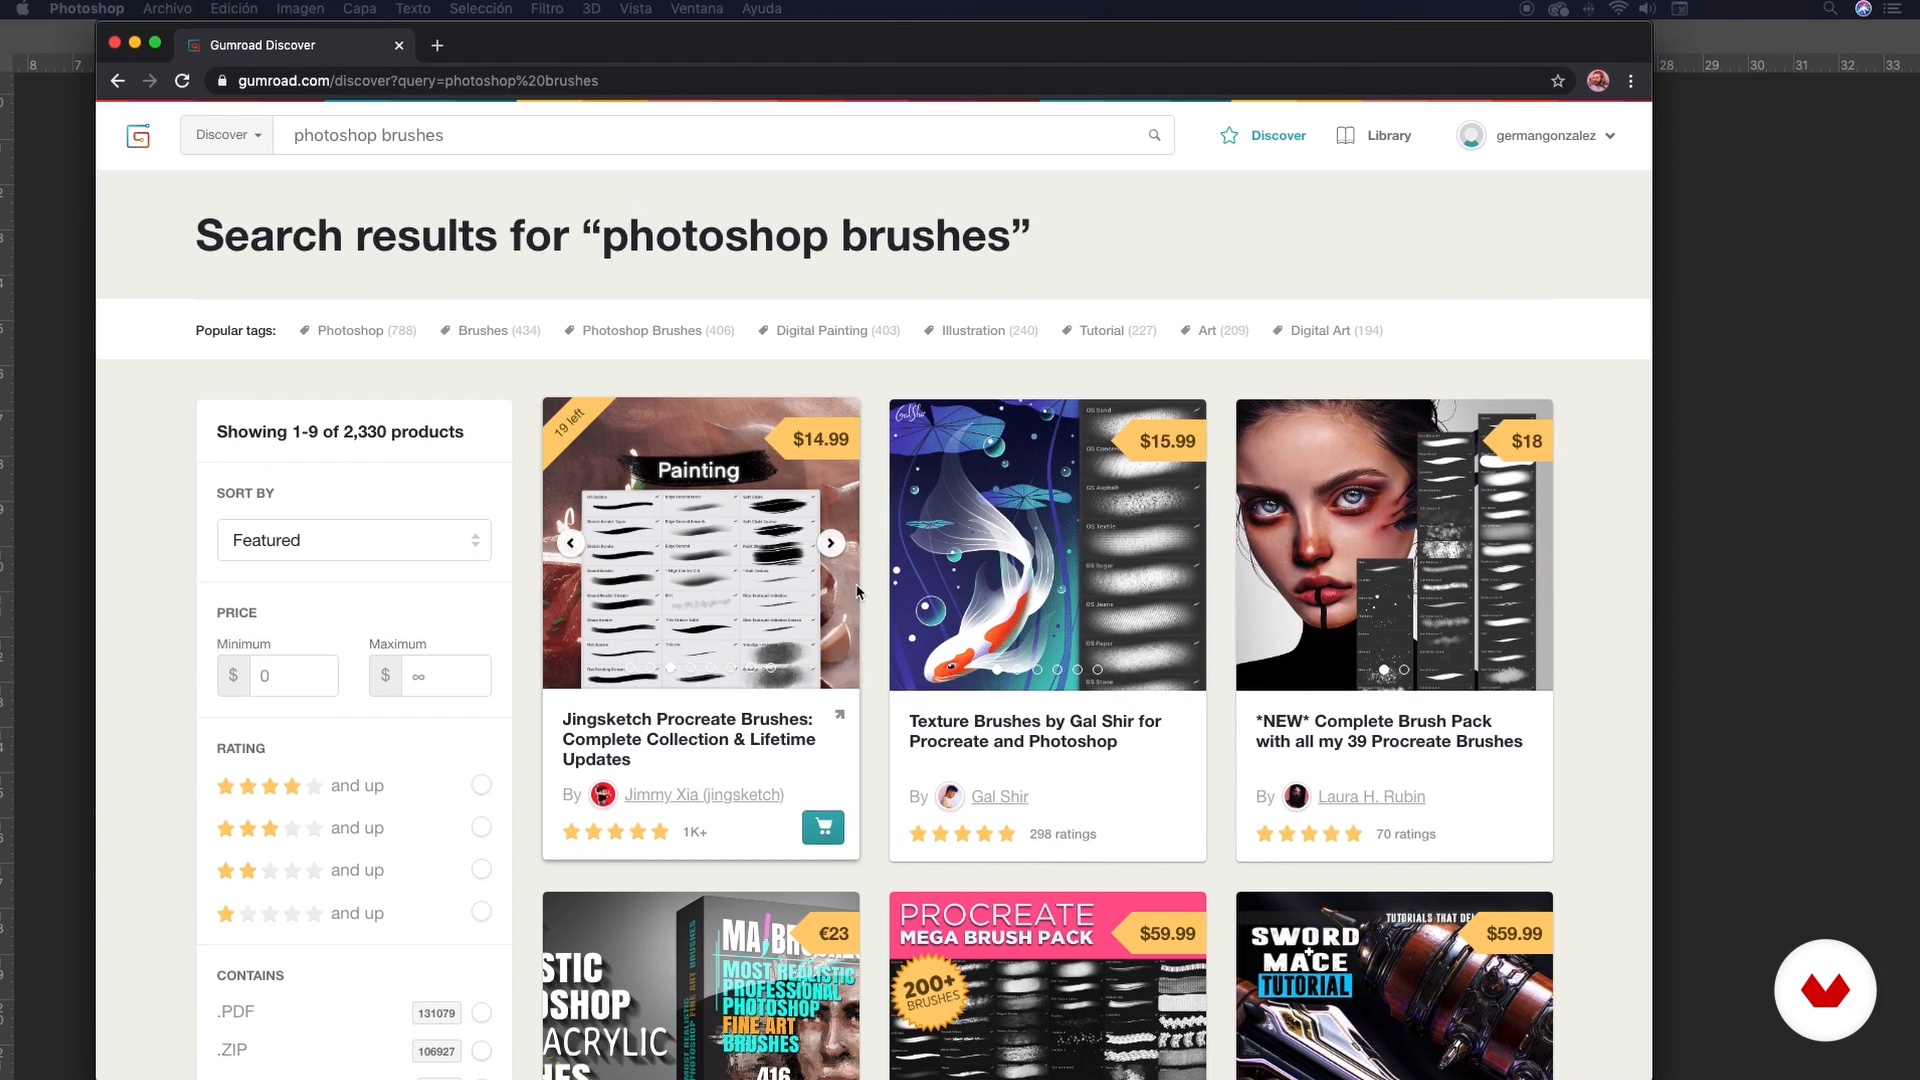This screenshot has width=1920, height=1080.
Task: Reload the page with refresh icon
Action: (182, 81)
